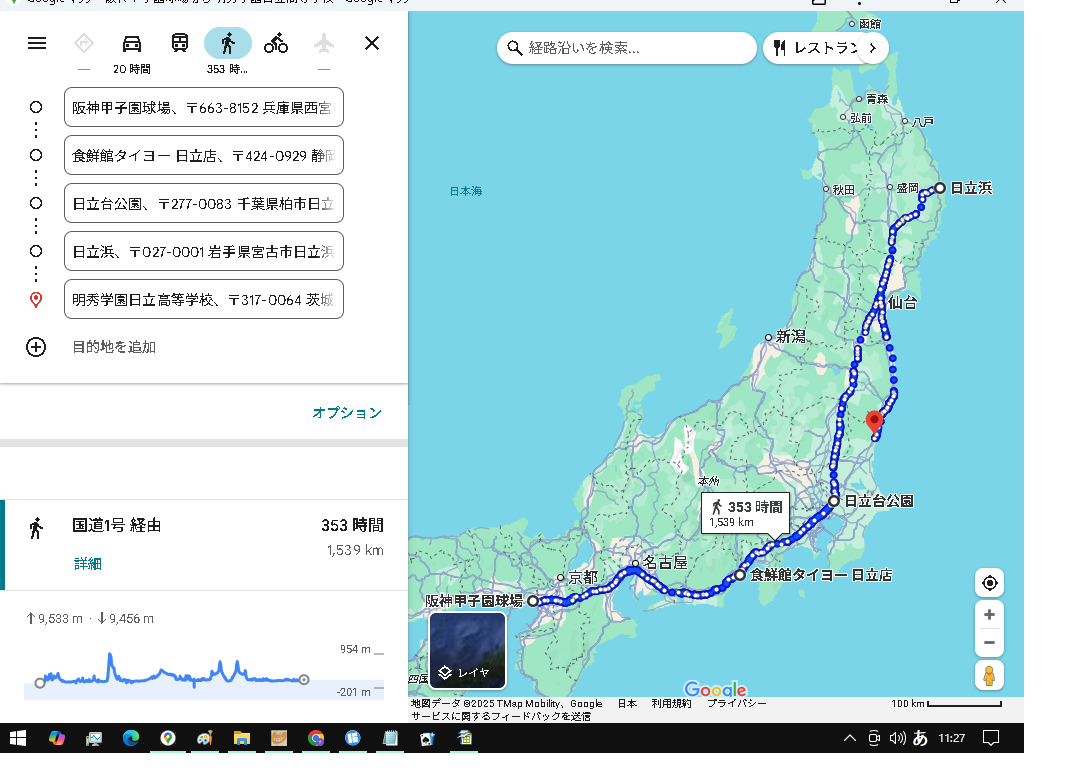Click the Street View pegman
Image resolution: width=1076 pixels, height=781 pixels.
point(990,675)
